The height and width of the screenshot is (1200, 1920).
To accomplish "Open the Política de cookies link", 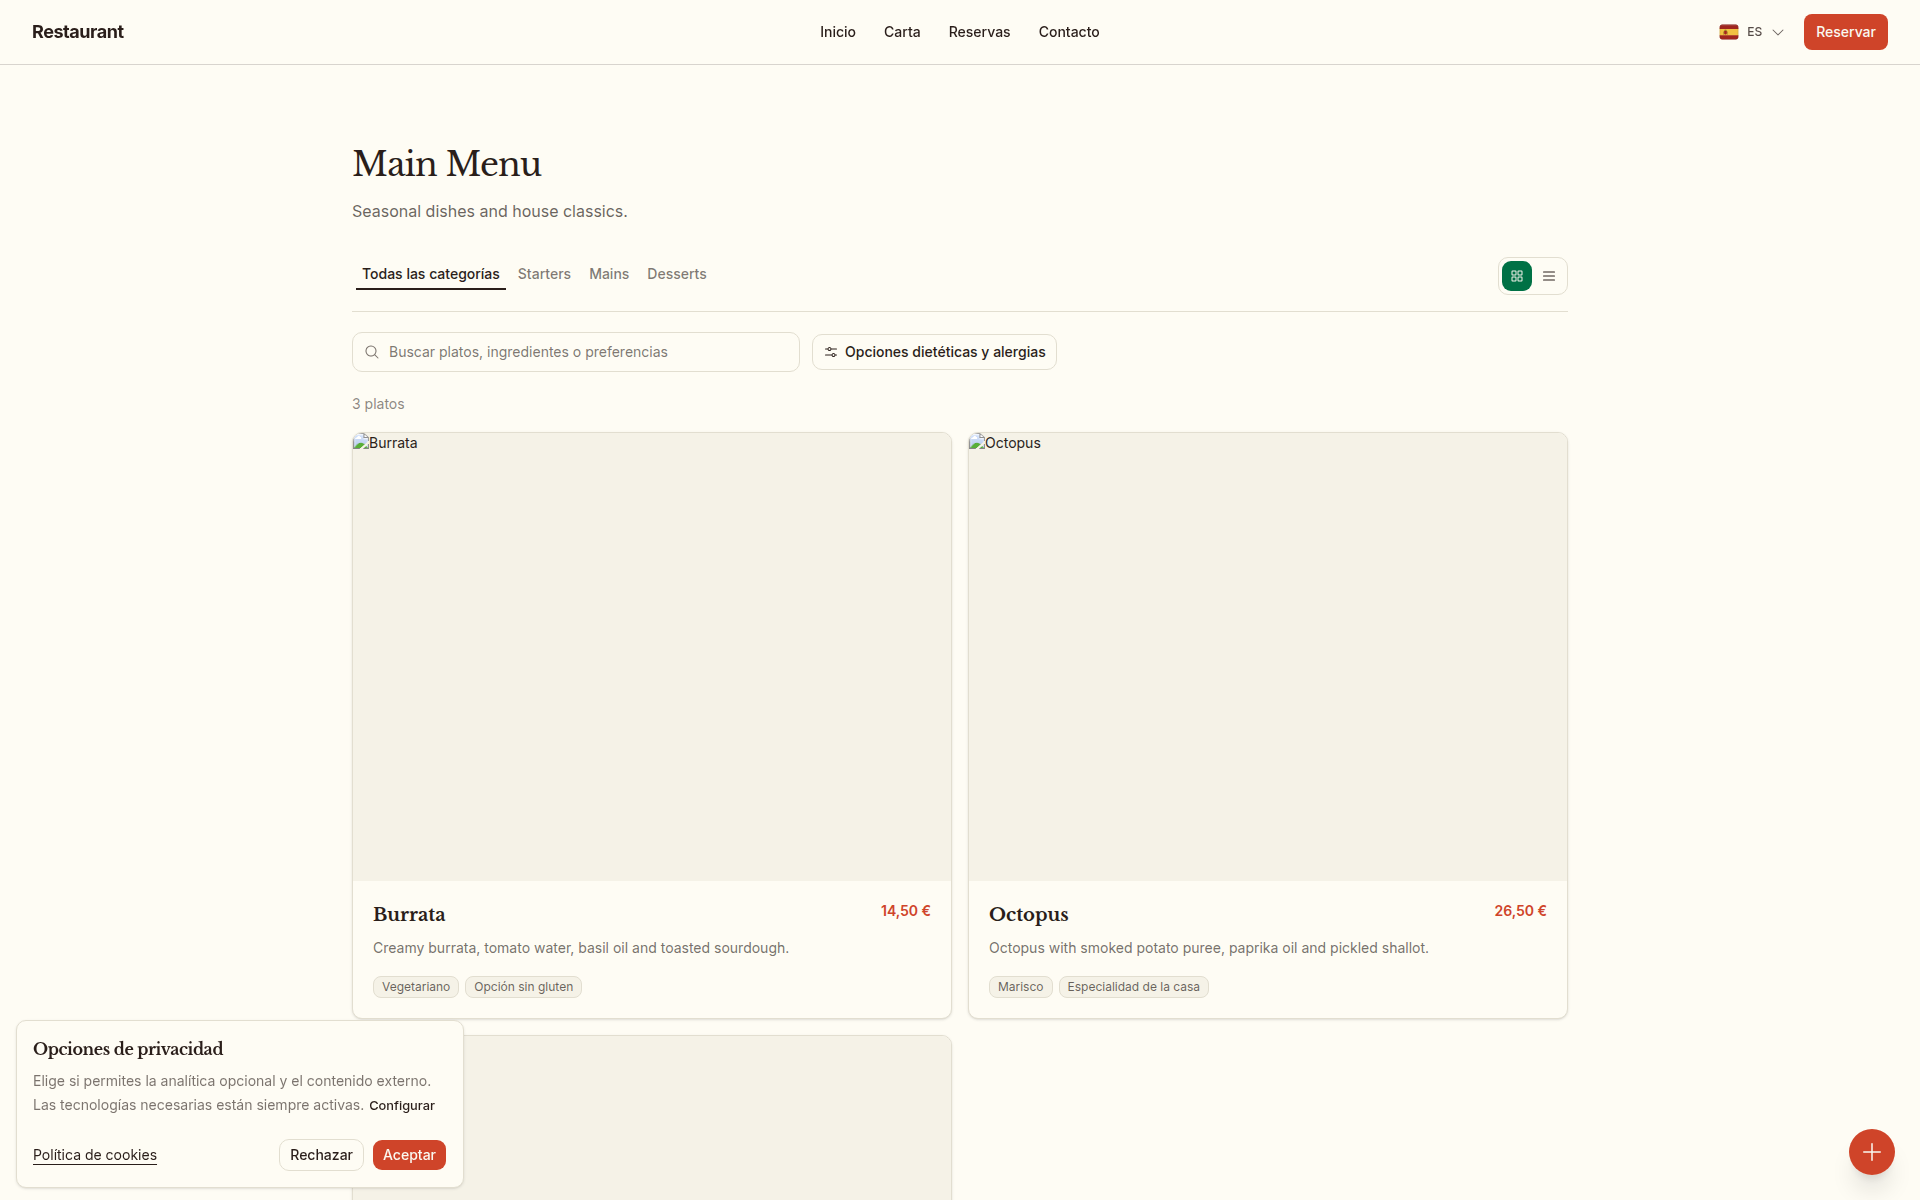I will tap(95, 1155).
